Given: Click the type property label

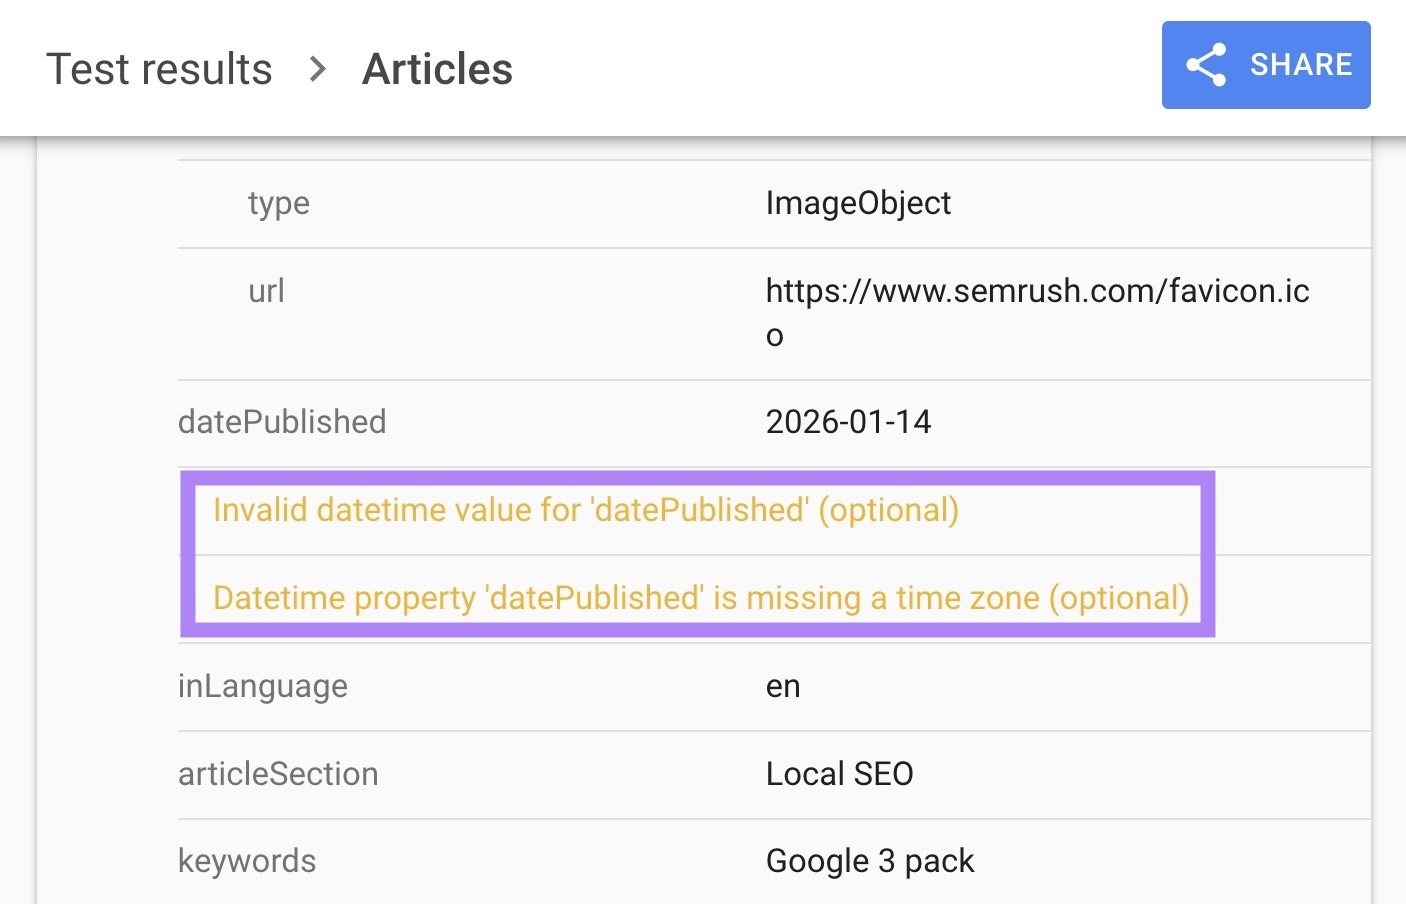Looking at the screenshot, I should point(278,203).
